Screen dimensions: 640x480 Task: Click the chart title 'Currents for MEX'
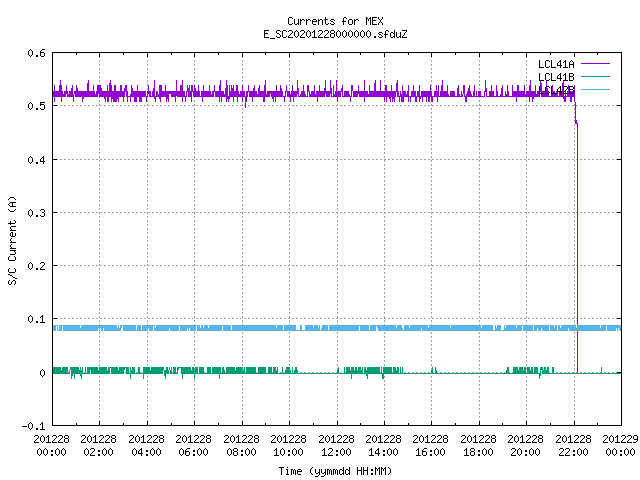(335, 21)
